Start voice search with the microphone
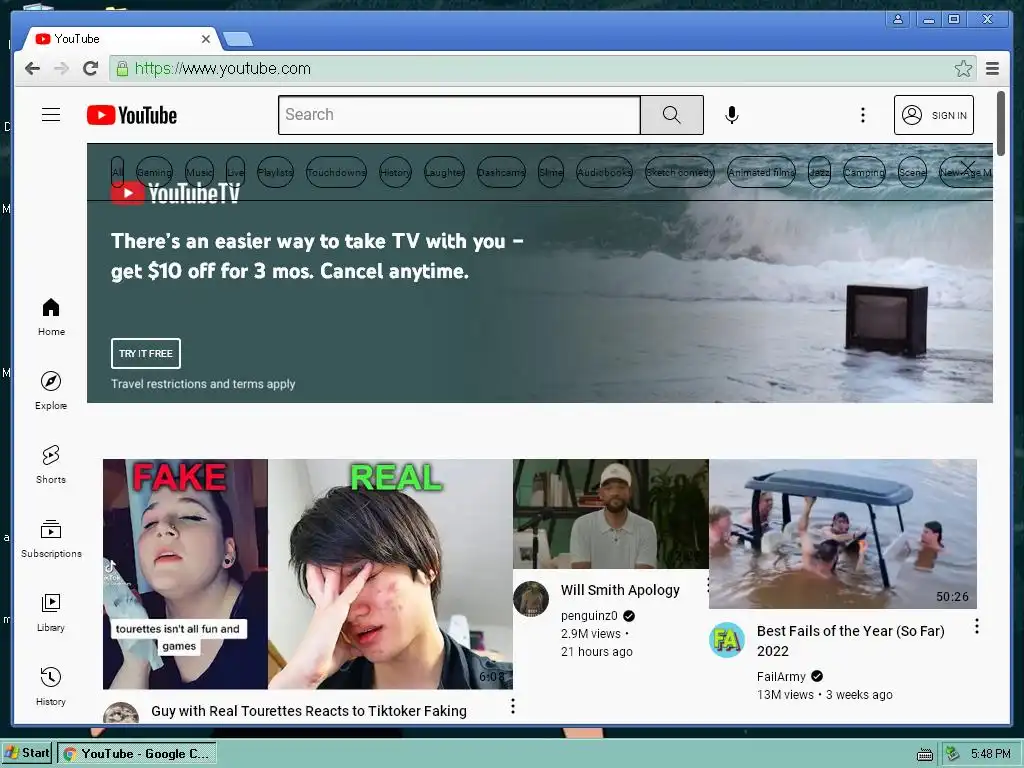The width and height of the screenshot is (1024, 768). 732,115
